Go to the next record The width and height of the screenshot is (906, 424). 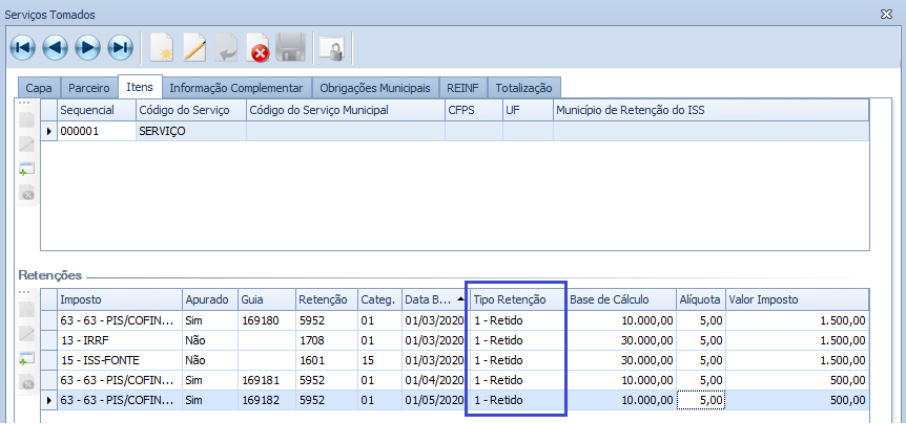click(x=88, y=46)
